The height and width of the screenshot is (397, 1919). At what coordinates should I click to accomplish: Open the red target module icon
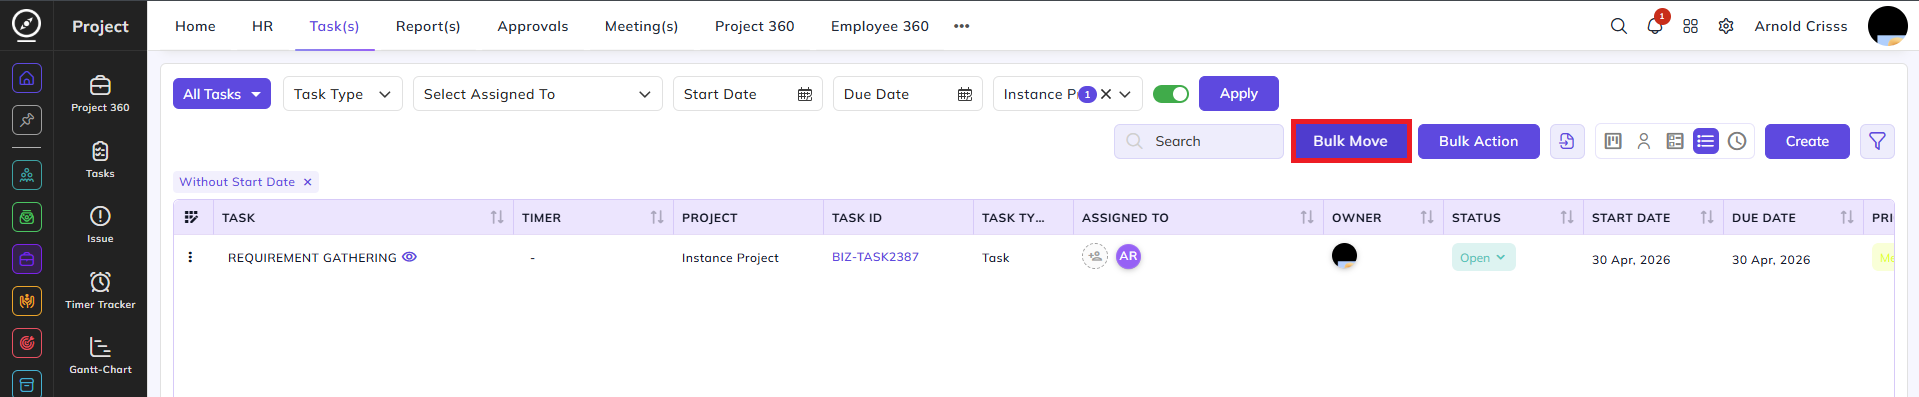point(27,343)
